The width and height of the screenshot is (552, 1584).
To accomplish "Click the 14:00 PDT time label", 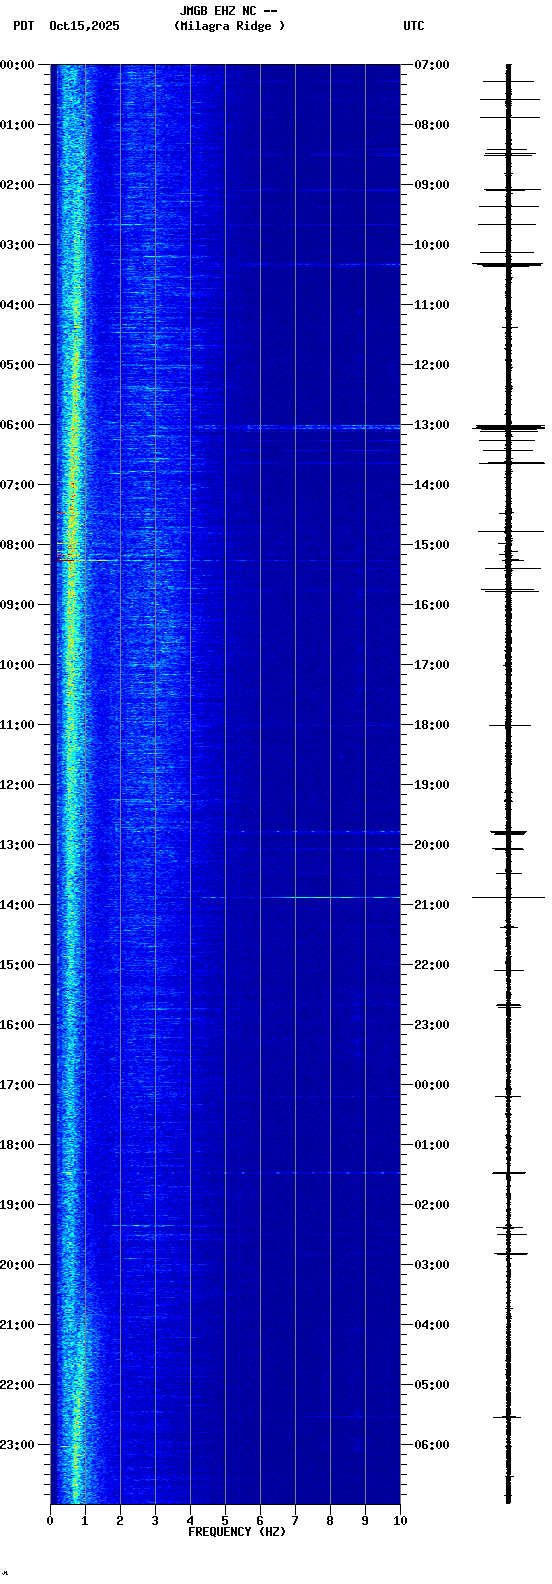I will (x=17, y=905).
